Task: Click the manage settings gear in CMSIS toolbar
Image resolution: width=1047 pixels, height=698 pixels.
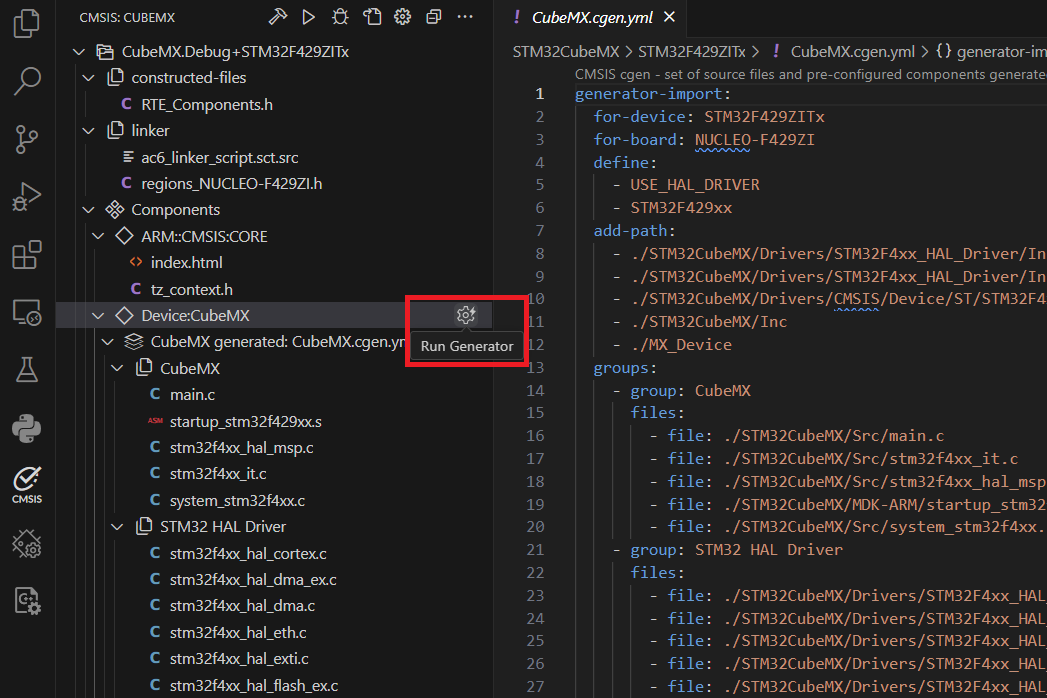Action: (x=403, y=17)
